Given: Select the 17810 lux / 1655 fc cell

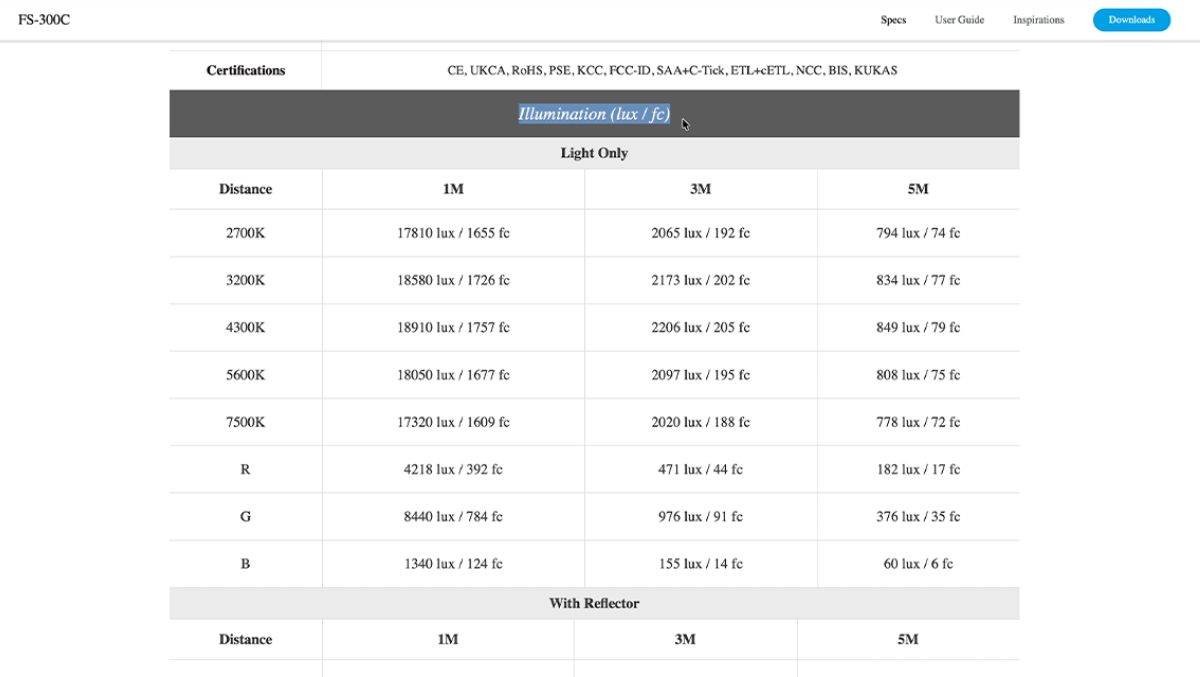Looking at the screenshot, I should 453,233.
